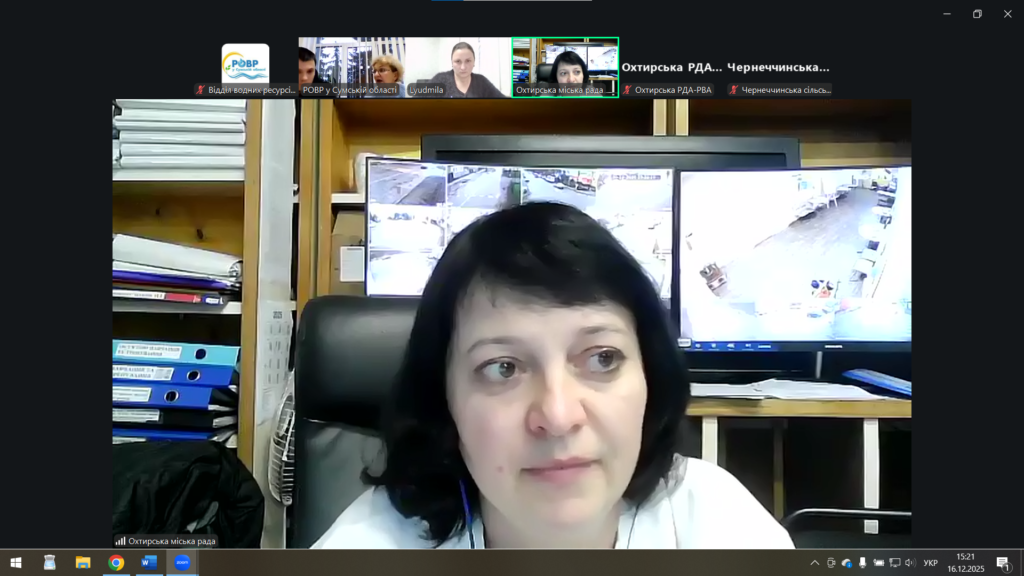The width and height of the screenshot is (1024, 576).
Task: Switch to Microsoft Word in taskbar
Action: pos(149,563)
